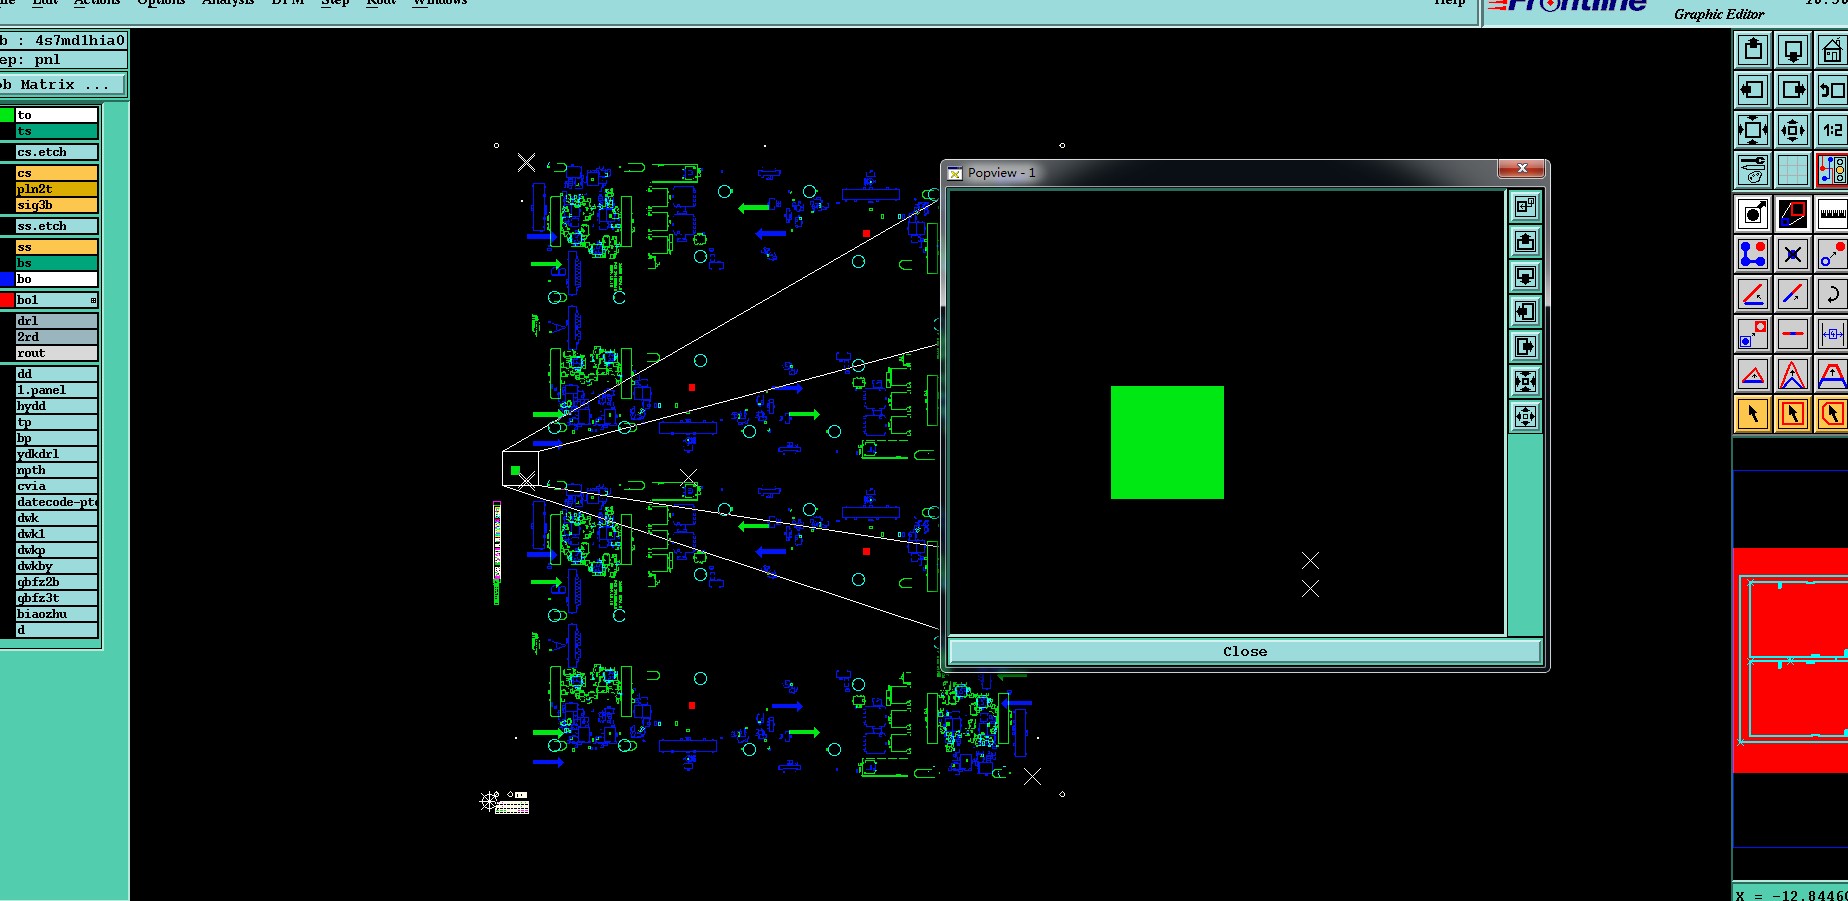Pan down using the main toolbar icon
This screenshot has height=901, width=1848.
click(x=1793, y=49)
